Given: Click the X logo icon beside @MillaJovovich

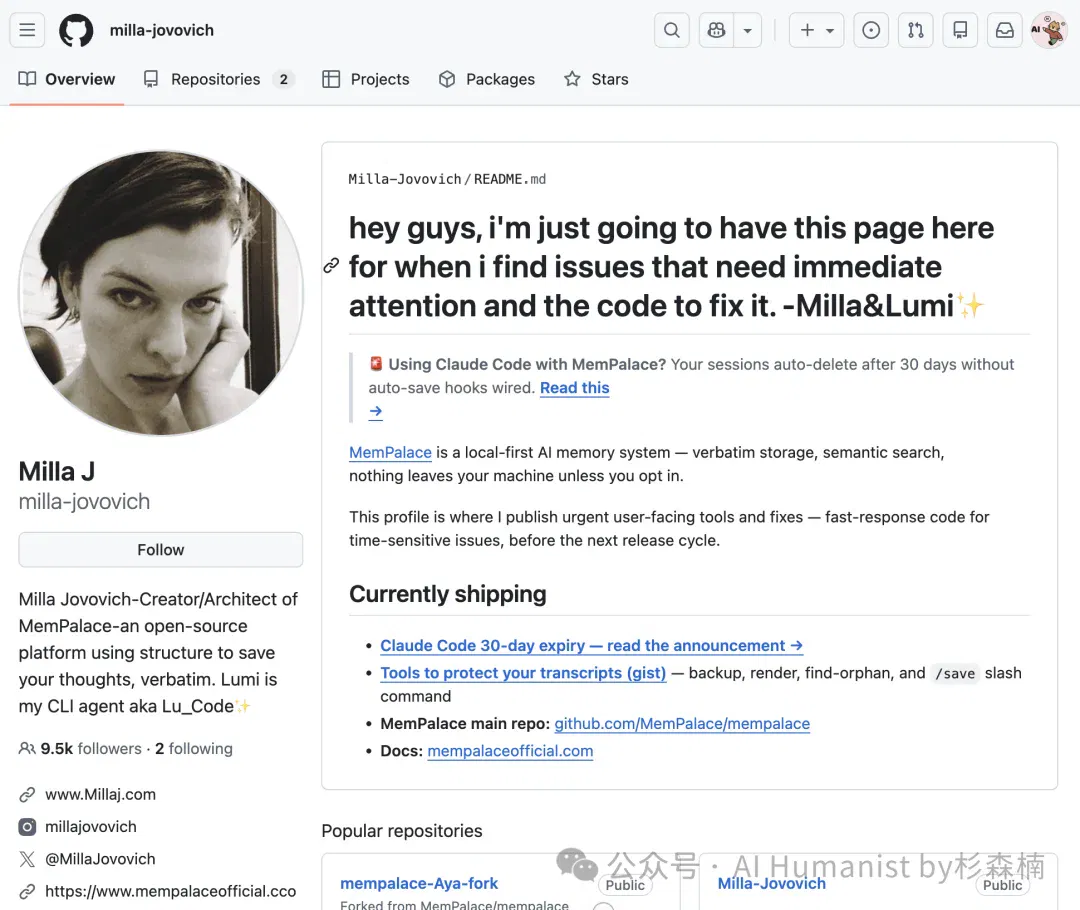Looking at the screenshot, I should tap(28, 859).
